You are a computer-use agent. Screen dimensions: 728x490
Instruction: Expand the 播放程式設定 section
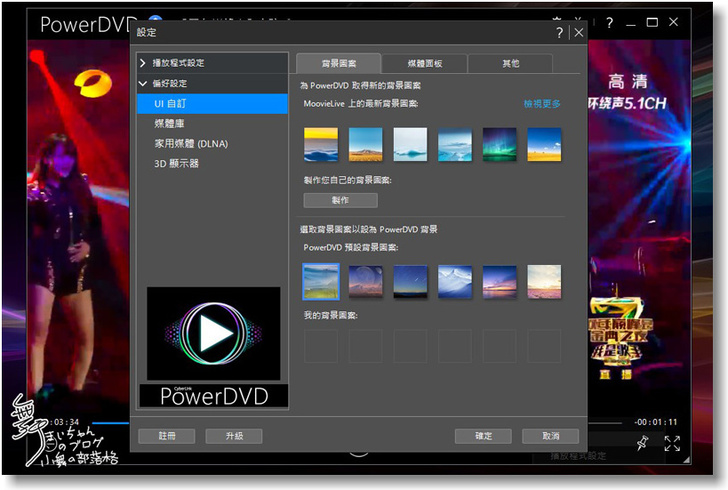tap(143, 63)
